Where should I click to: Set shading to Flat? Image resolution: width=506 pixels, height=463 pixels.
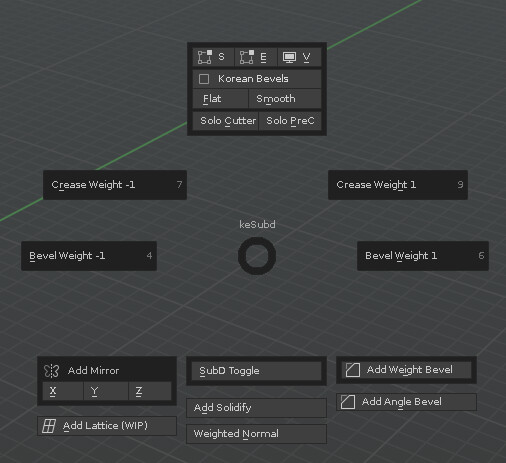220,99
